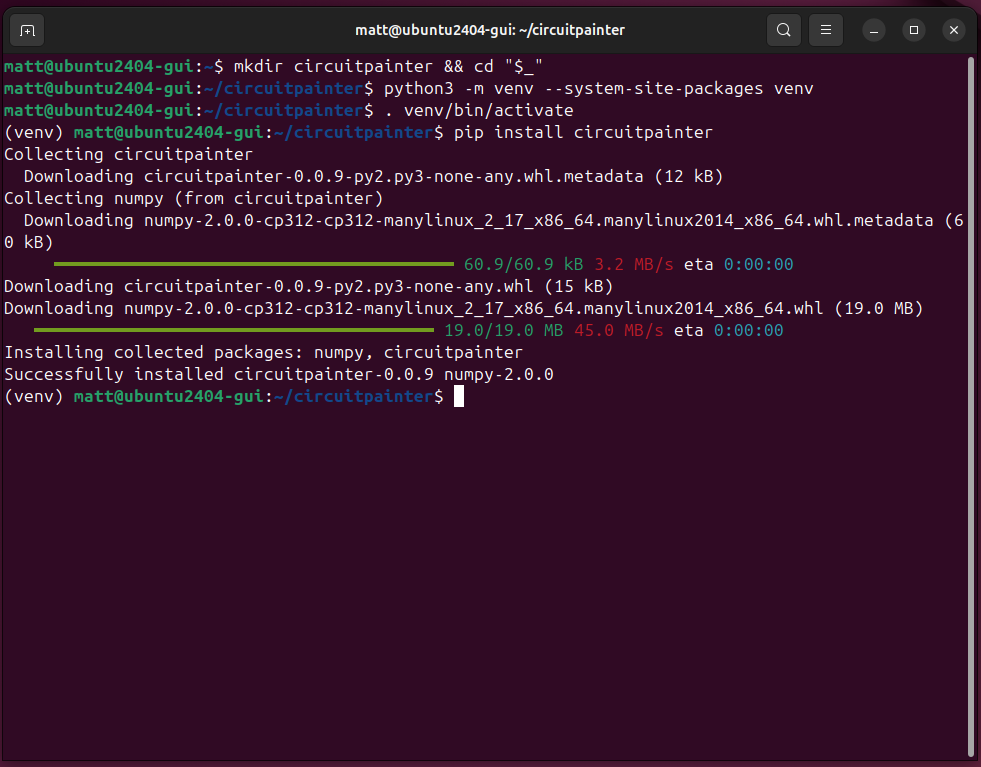This screenshot has width=981, height=767.
Task: Maximize the terminal window
Action: pos(913,30)
